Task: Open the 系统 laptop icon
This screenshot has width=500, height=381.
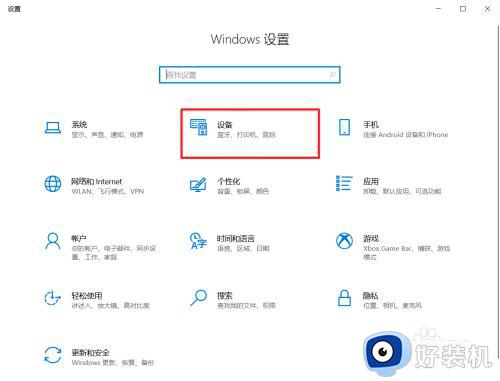Action: point(53,128)
